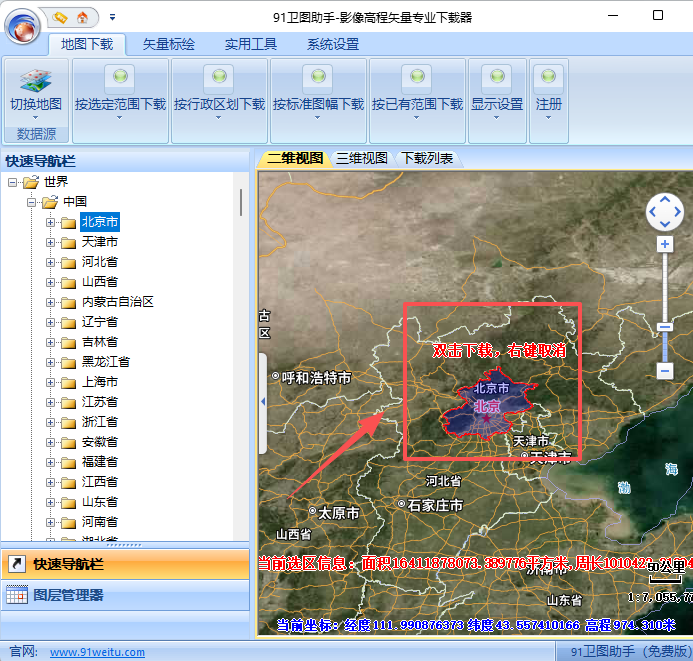Screen dimensions: 693x661
Task: Expand the 辽宁省 tree node
Action: pos(50,323)
